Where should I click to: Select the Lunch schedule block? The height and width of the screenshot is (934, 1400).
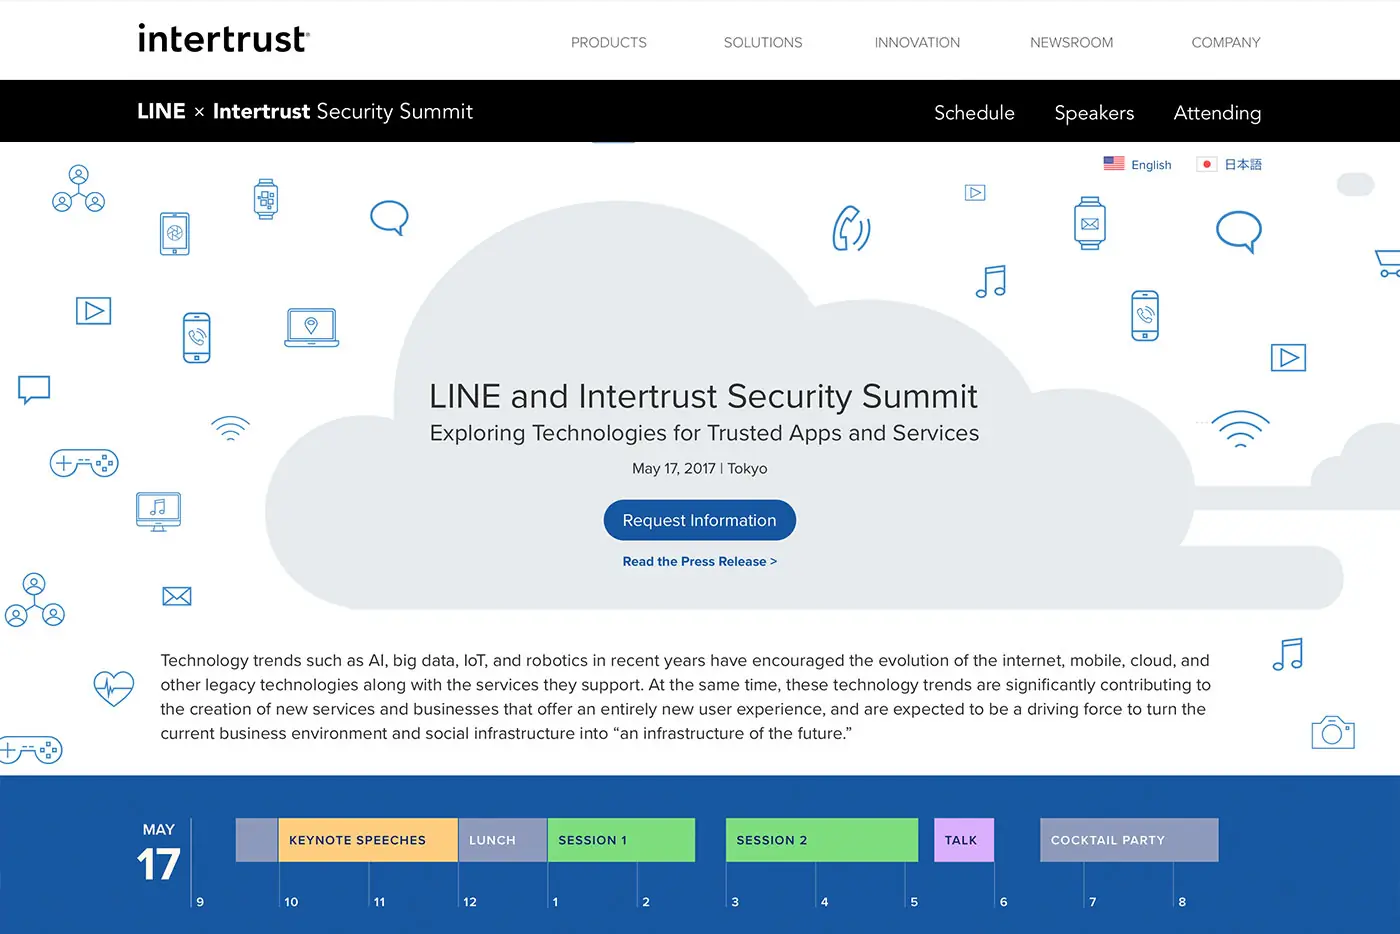(503, 840)
